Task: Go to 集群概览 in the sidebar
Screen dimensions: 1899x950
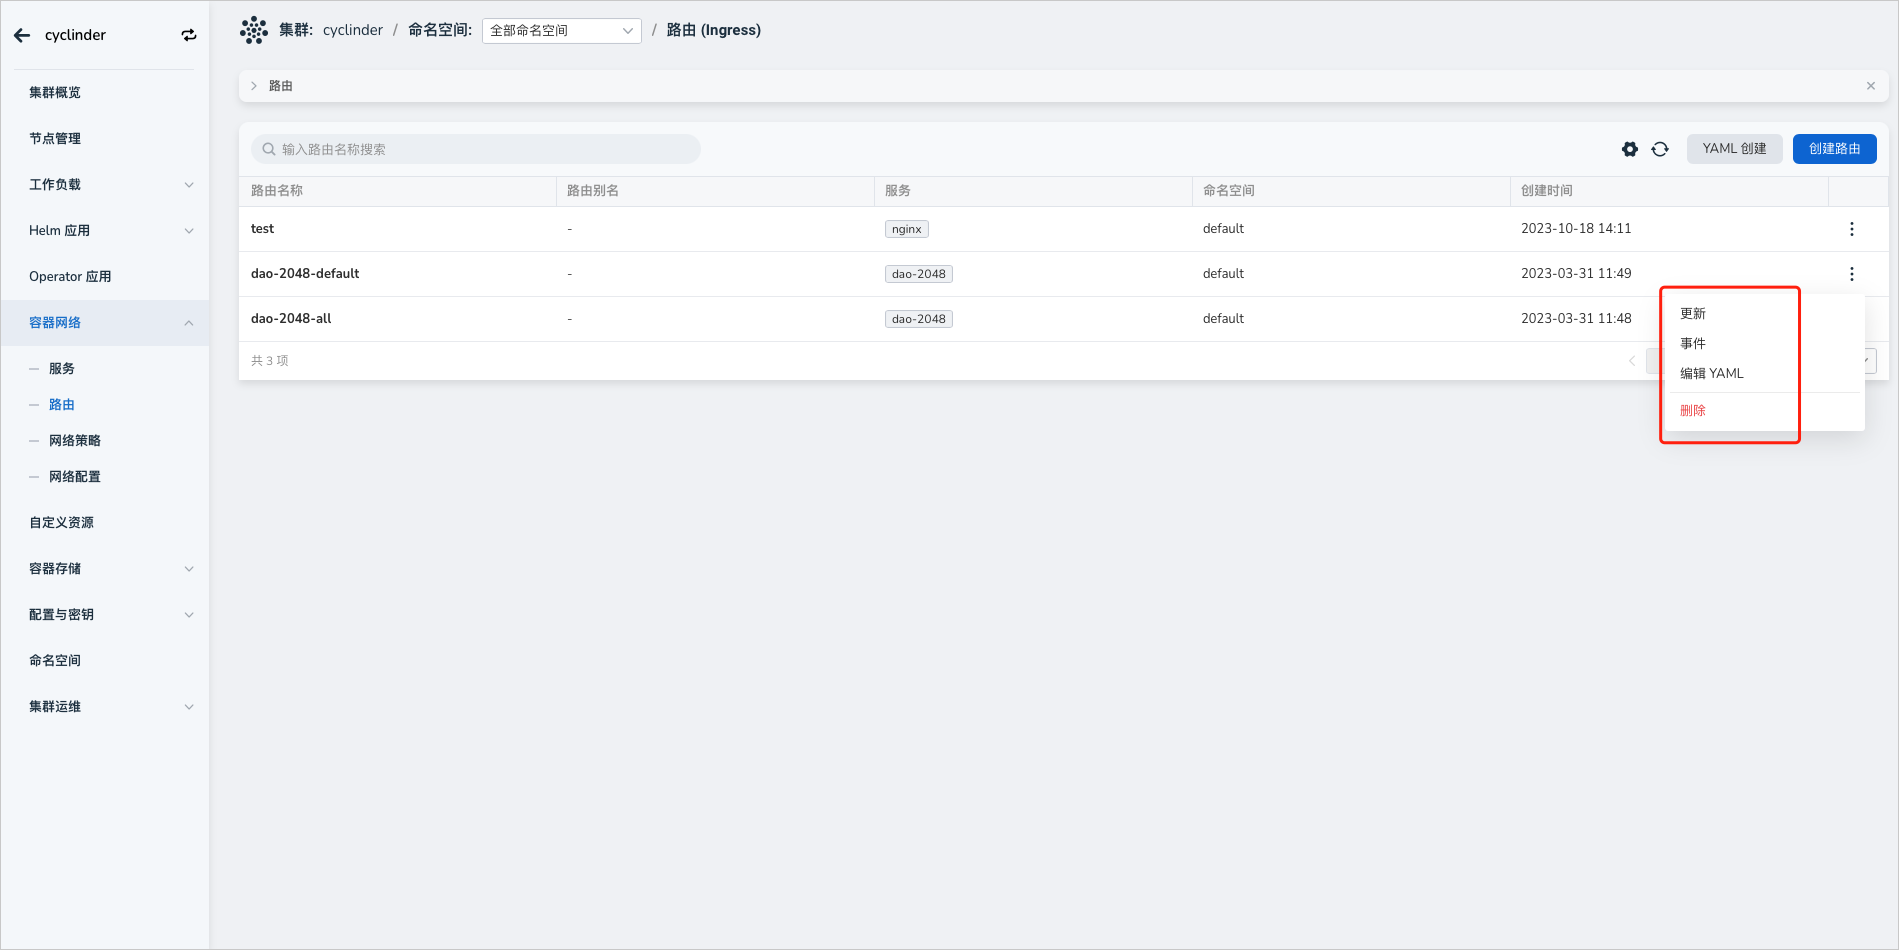Action: coord(55,93)
